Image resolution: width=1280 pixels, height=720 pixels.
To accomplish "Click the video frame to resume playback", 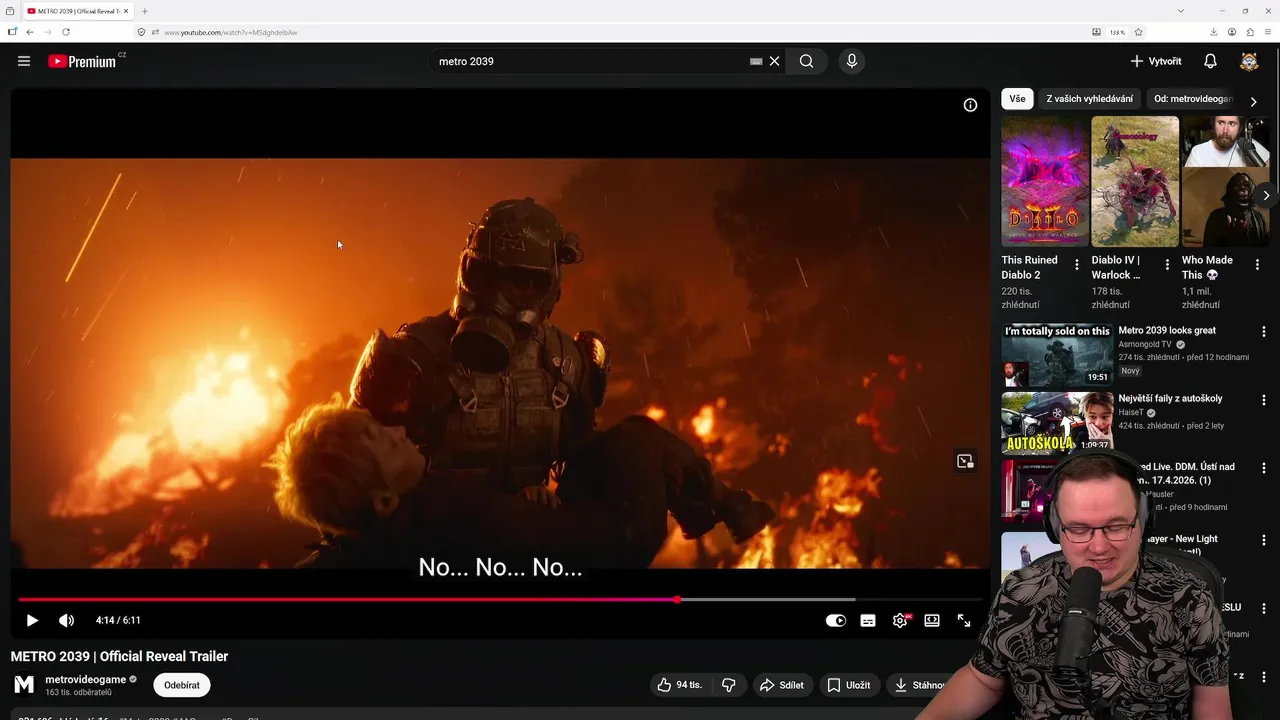I will tap(500, 363).
